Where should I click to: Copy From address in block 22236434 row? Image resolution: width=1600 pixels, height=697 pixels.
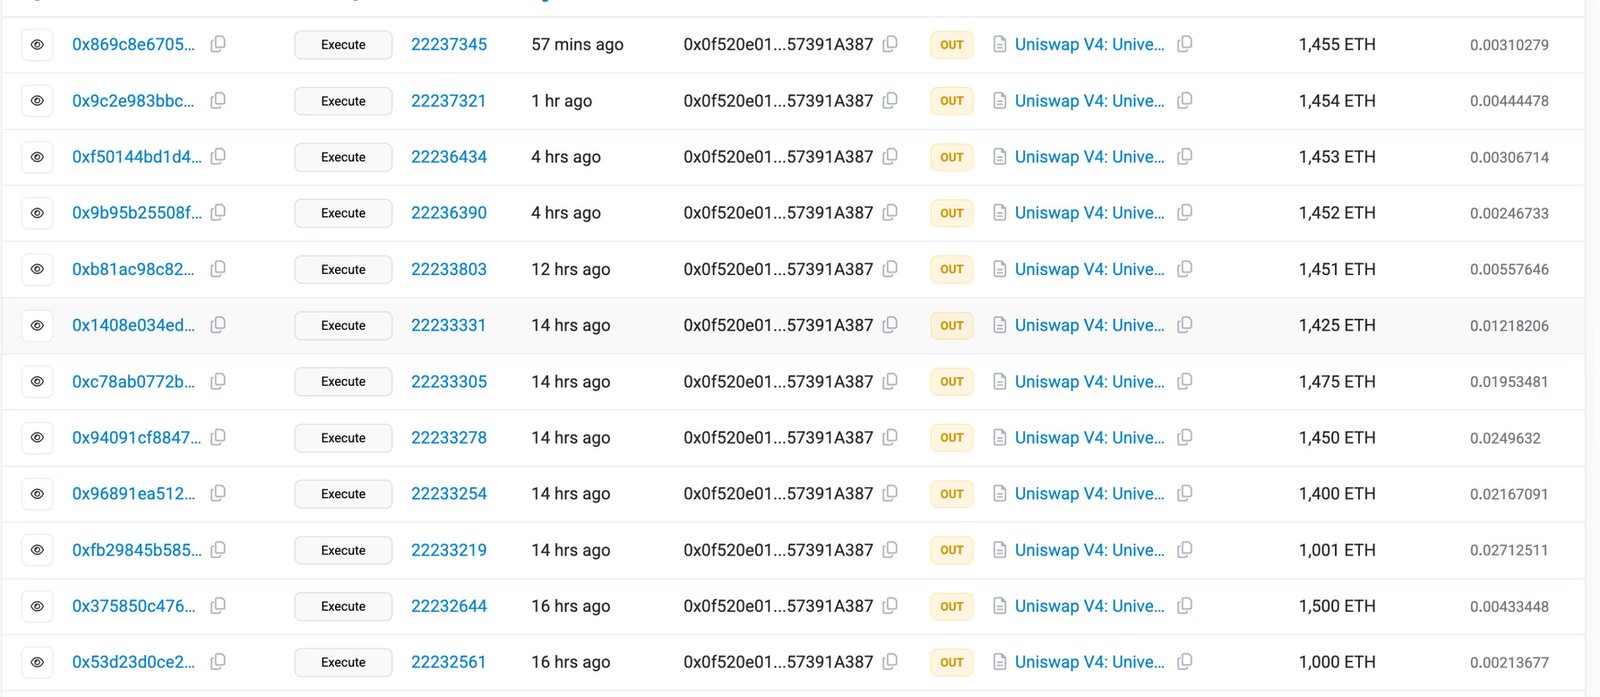tap(890, 156)
